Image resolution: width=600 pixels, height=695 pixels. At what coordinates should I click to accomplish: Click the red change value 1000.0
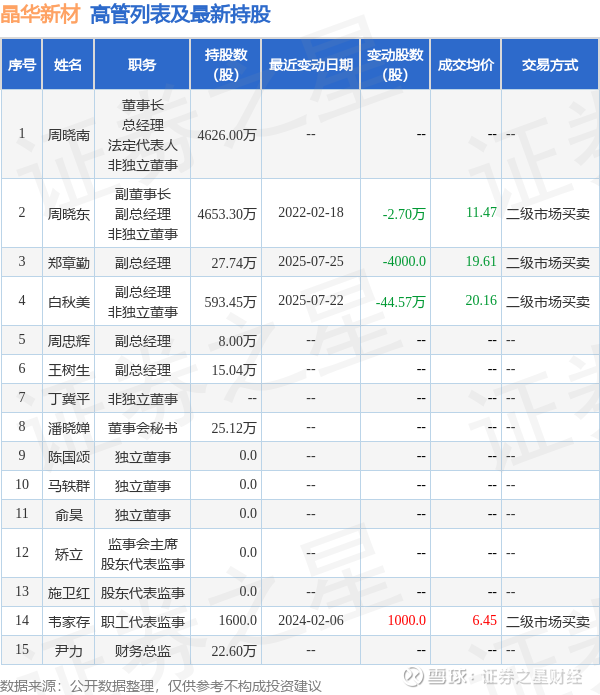(x=407, y=621)
